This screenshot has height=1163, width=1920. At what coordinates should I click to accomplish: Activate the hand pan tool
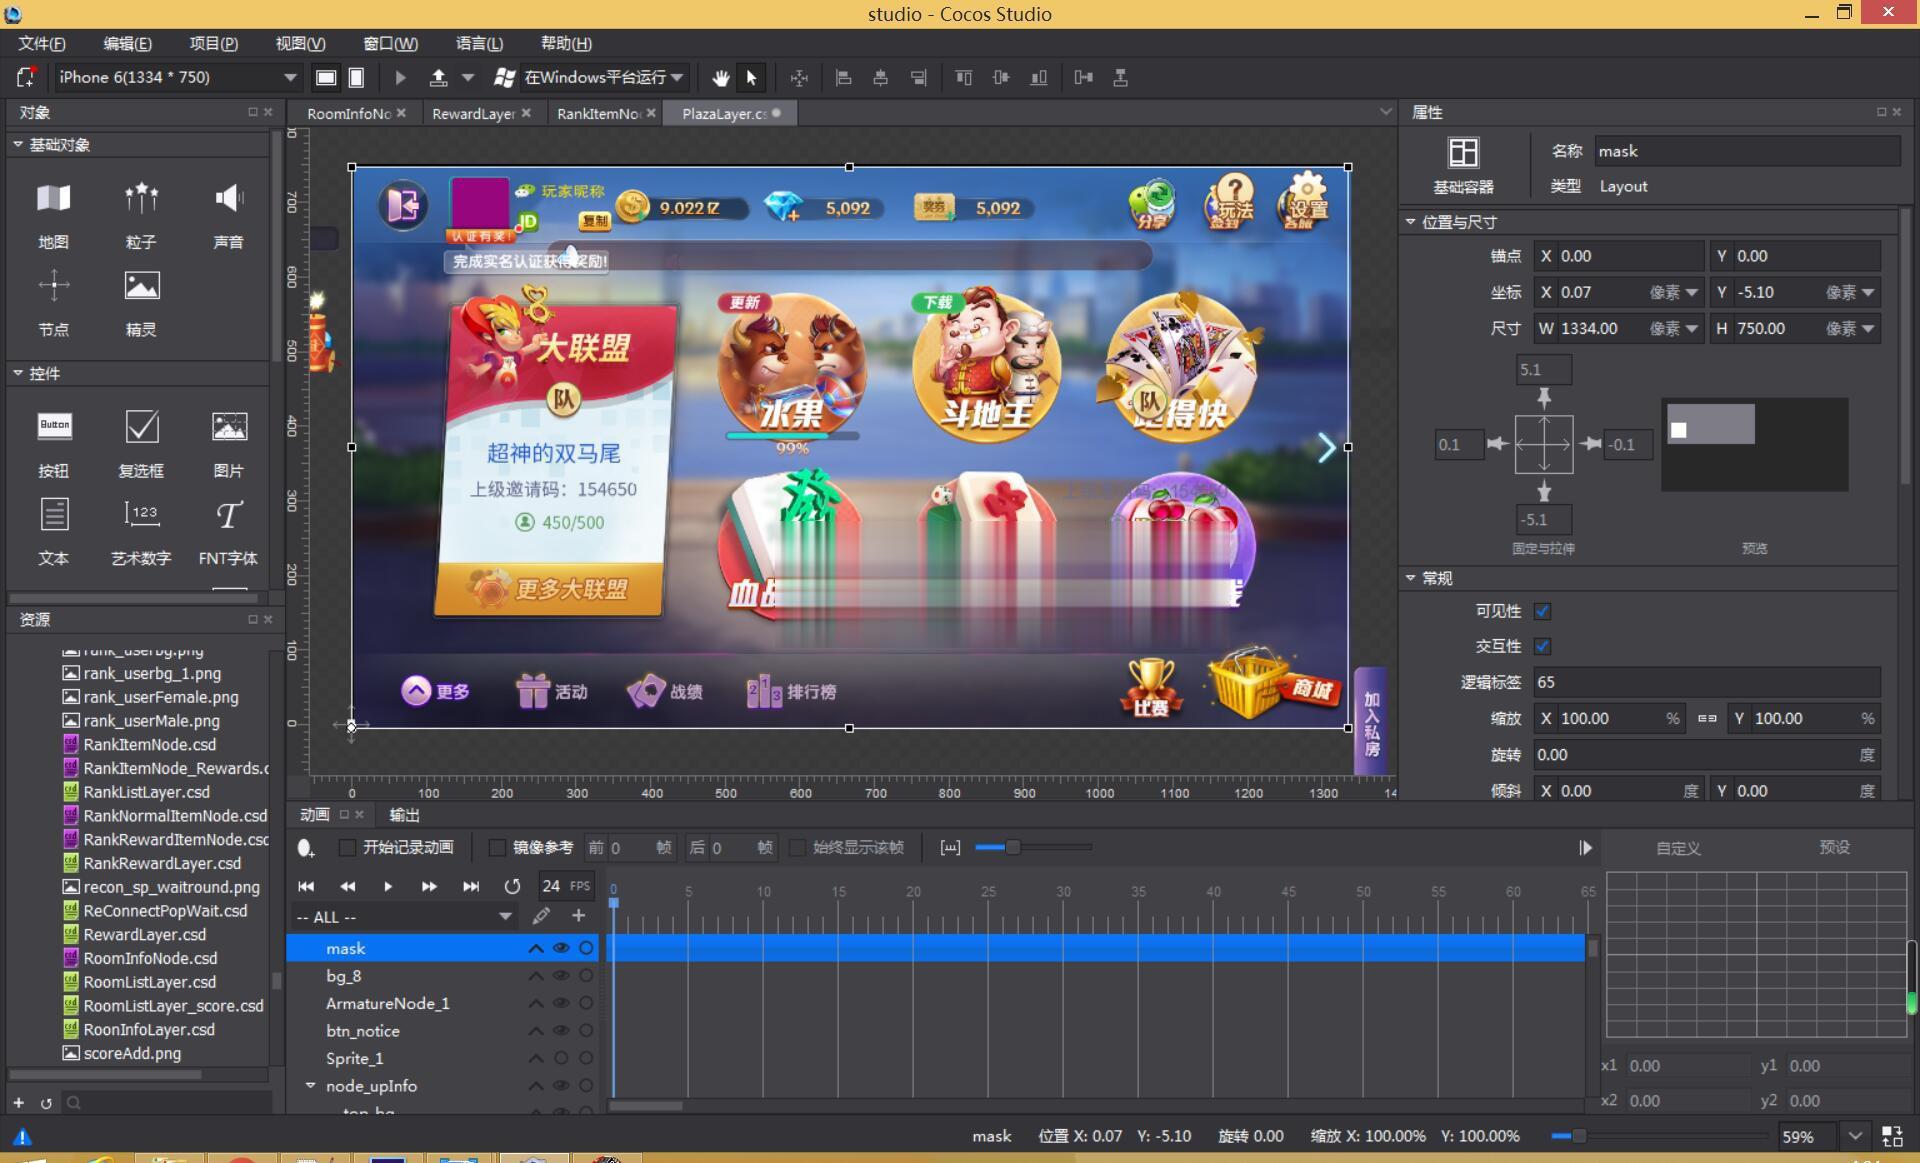[720, 78]
